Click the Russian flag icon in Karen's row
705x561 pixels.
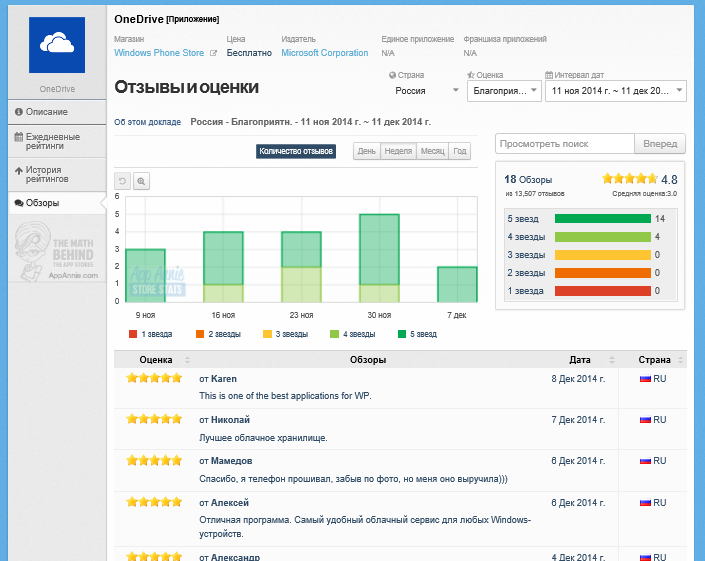646,379
